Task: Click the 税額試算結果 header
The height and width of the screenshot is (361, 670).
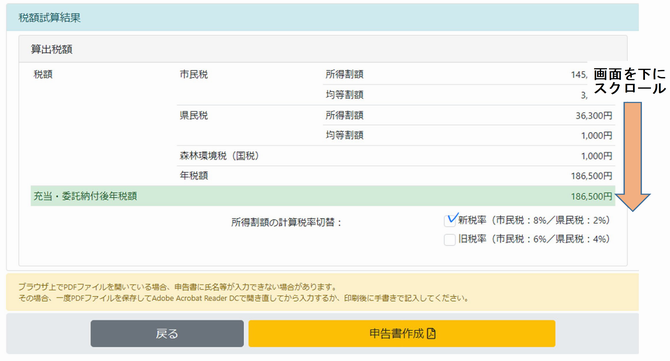Action: tap(50, 18)
